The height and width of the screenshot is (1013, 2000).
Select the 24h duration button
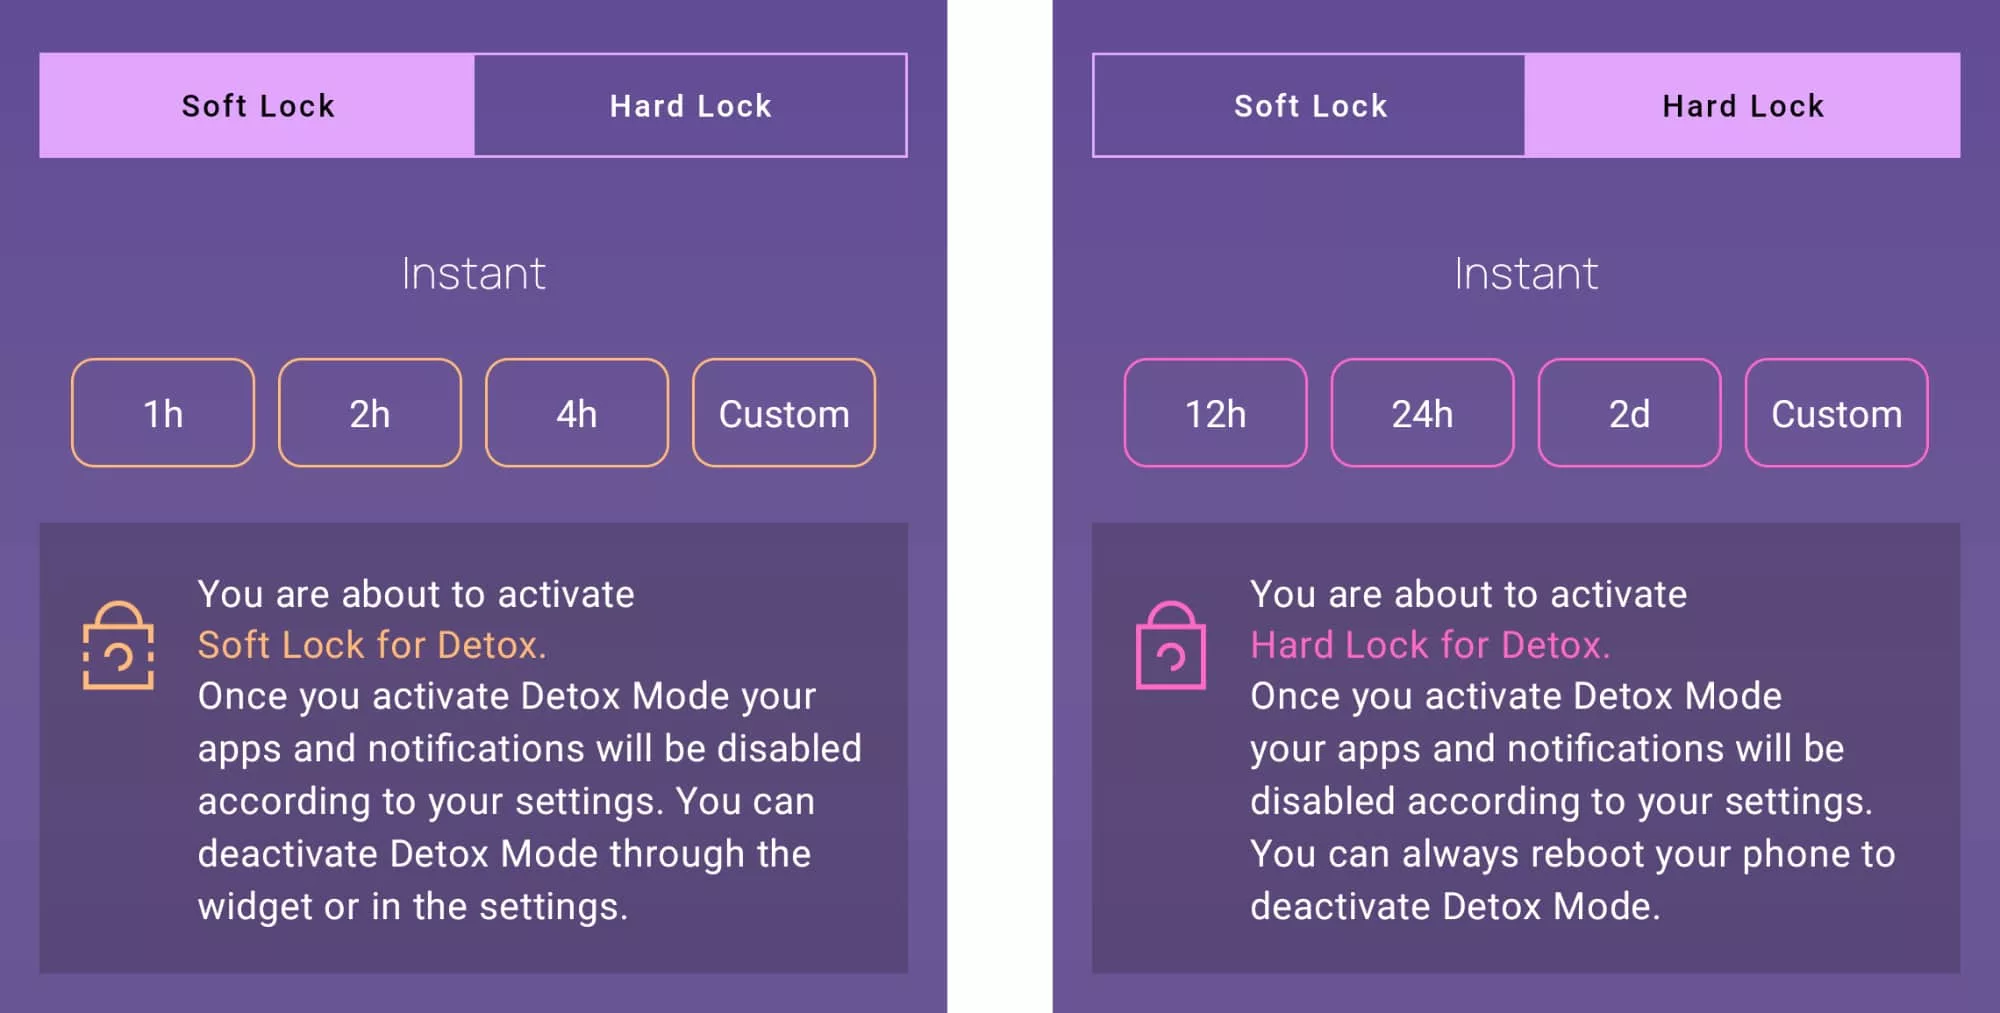(x=1422, y=413)
